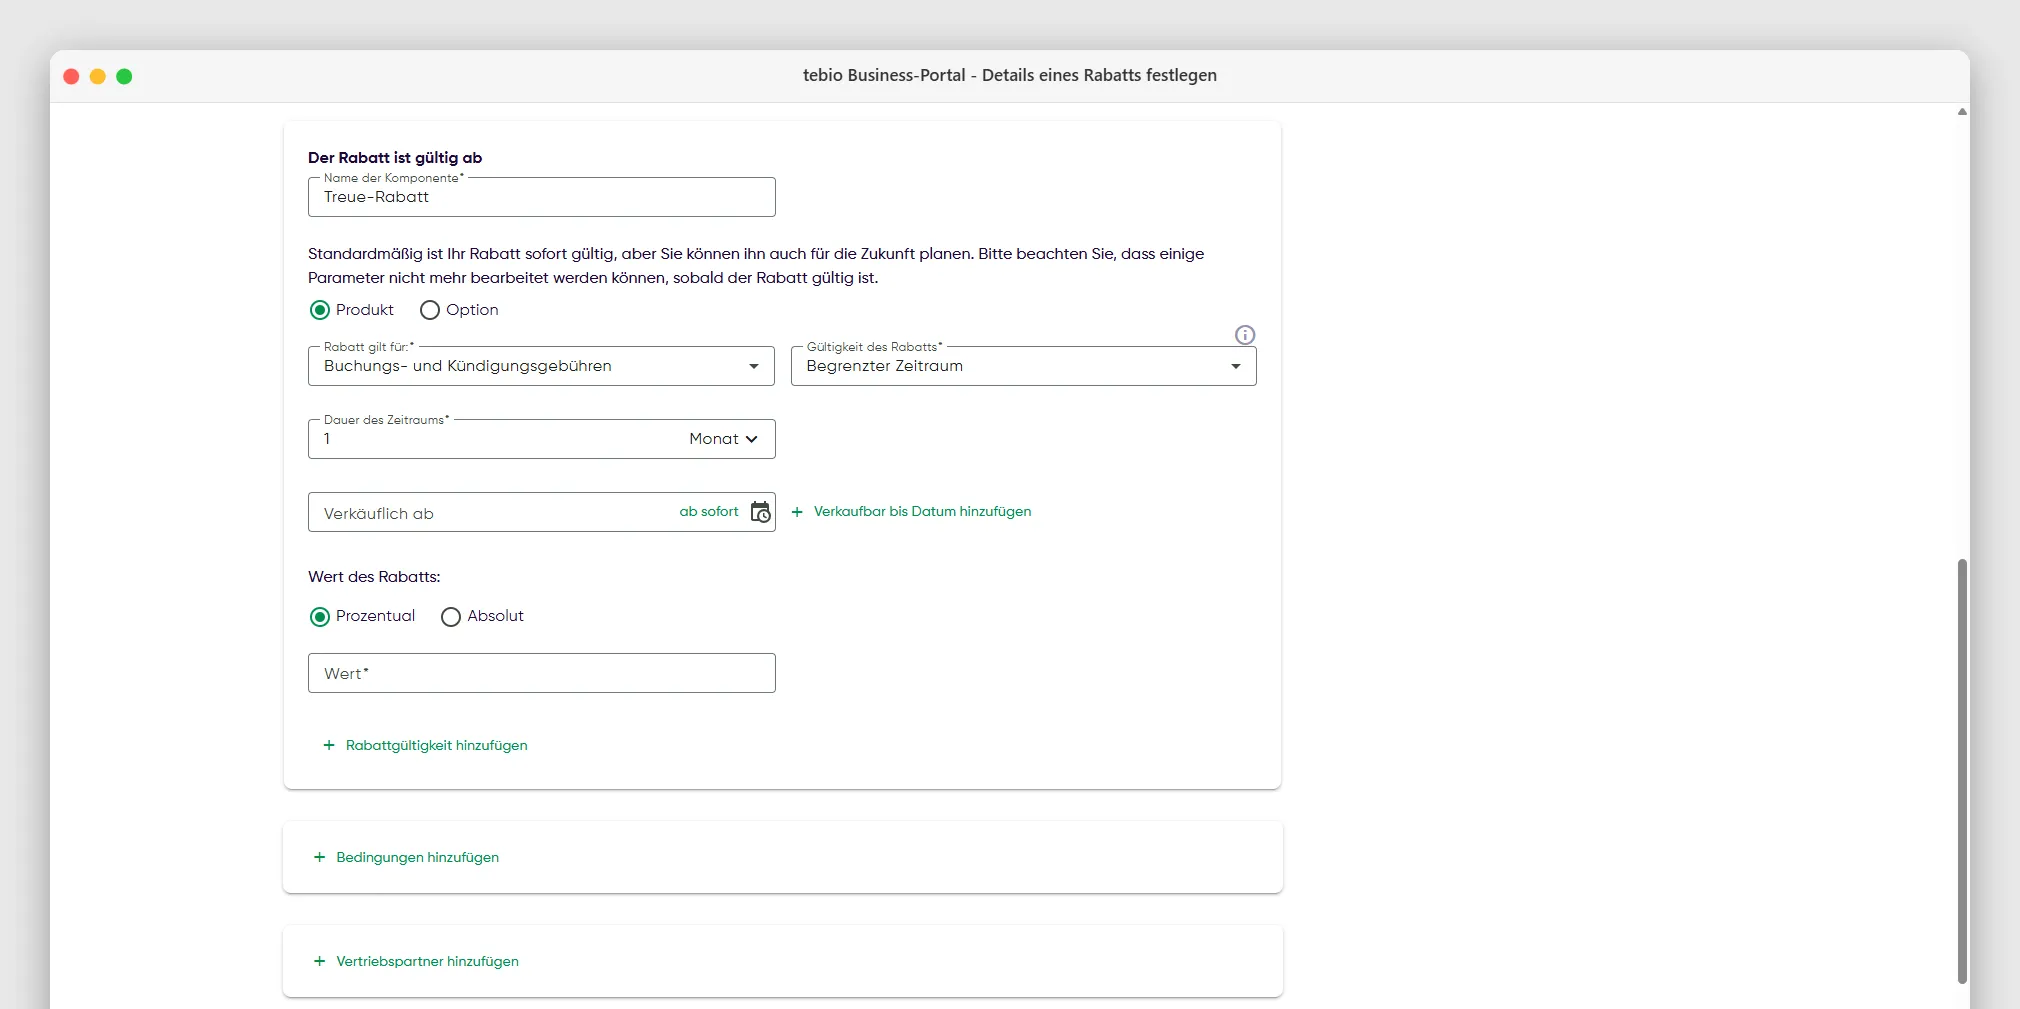Viewport: 2020px width, 1009px height.
Task: Click the ab sofort text in date field
Action: coord(709,511)
